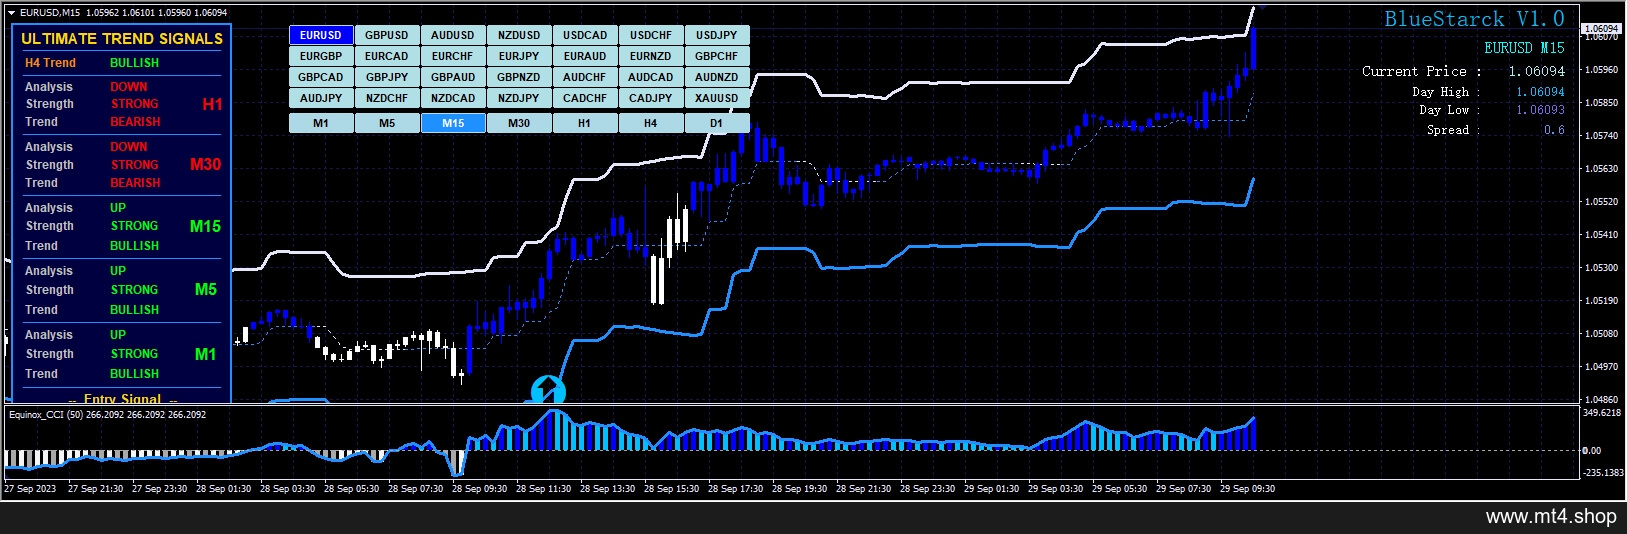Click the current price tag on axis
The image size is (1627, 534).
(x=1602, y=29)
